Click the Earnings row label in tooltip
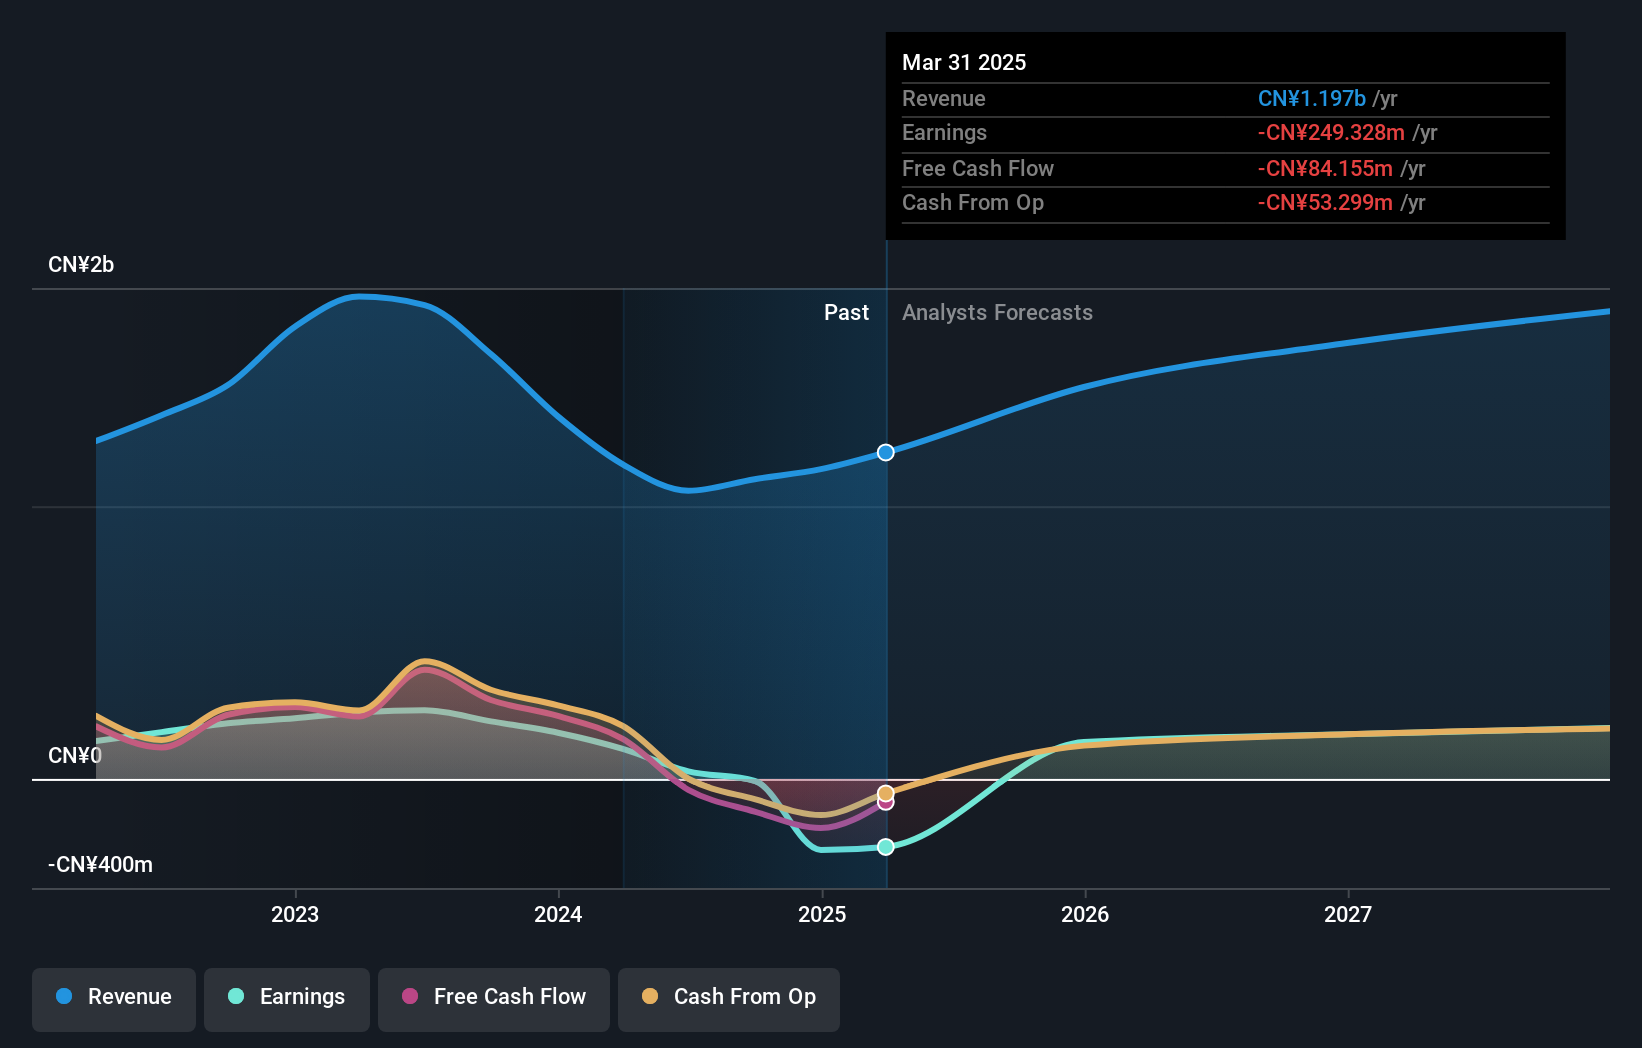 [944, 133]
